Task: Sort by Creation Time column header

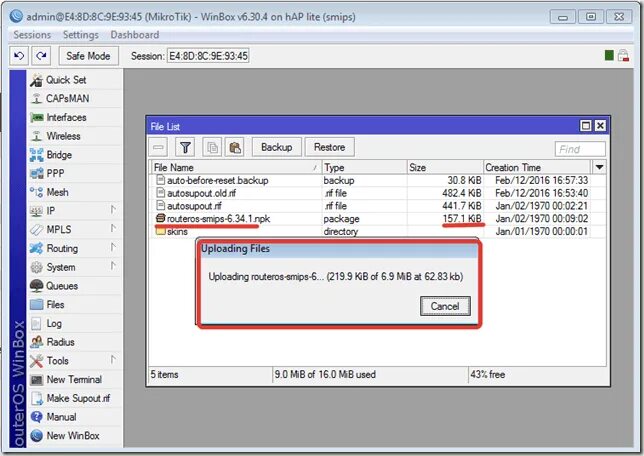Action: point(537,168)
